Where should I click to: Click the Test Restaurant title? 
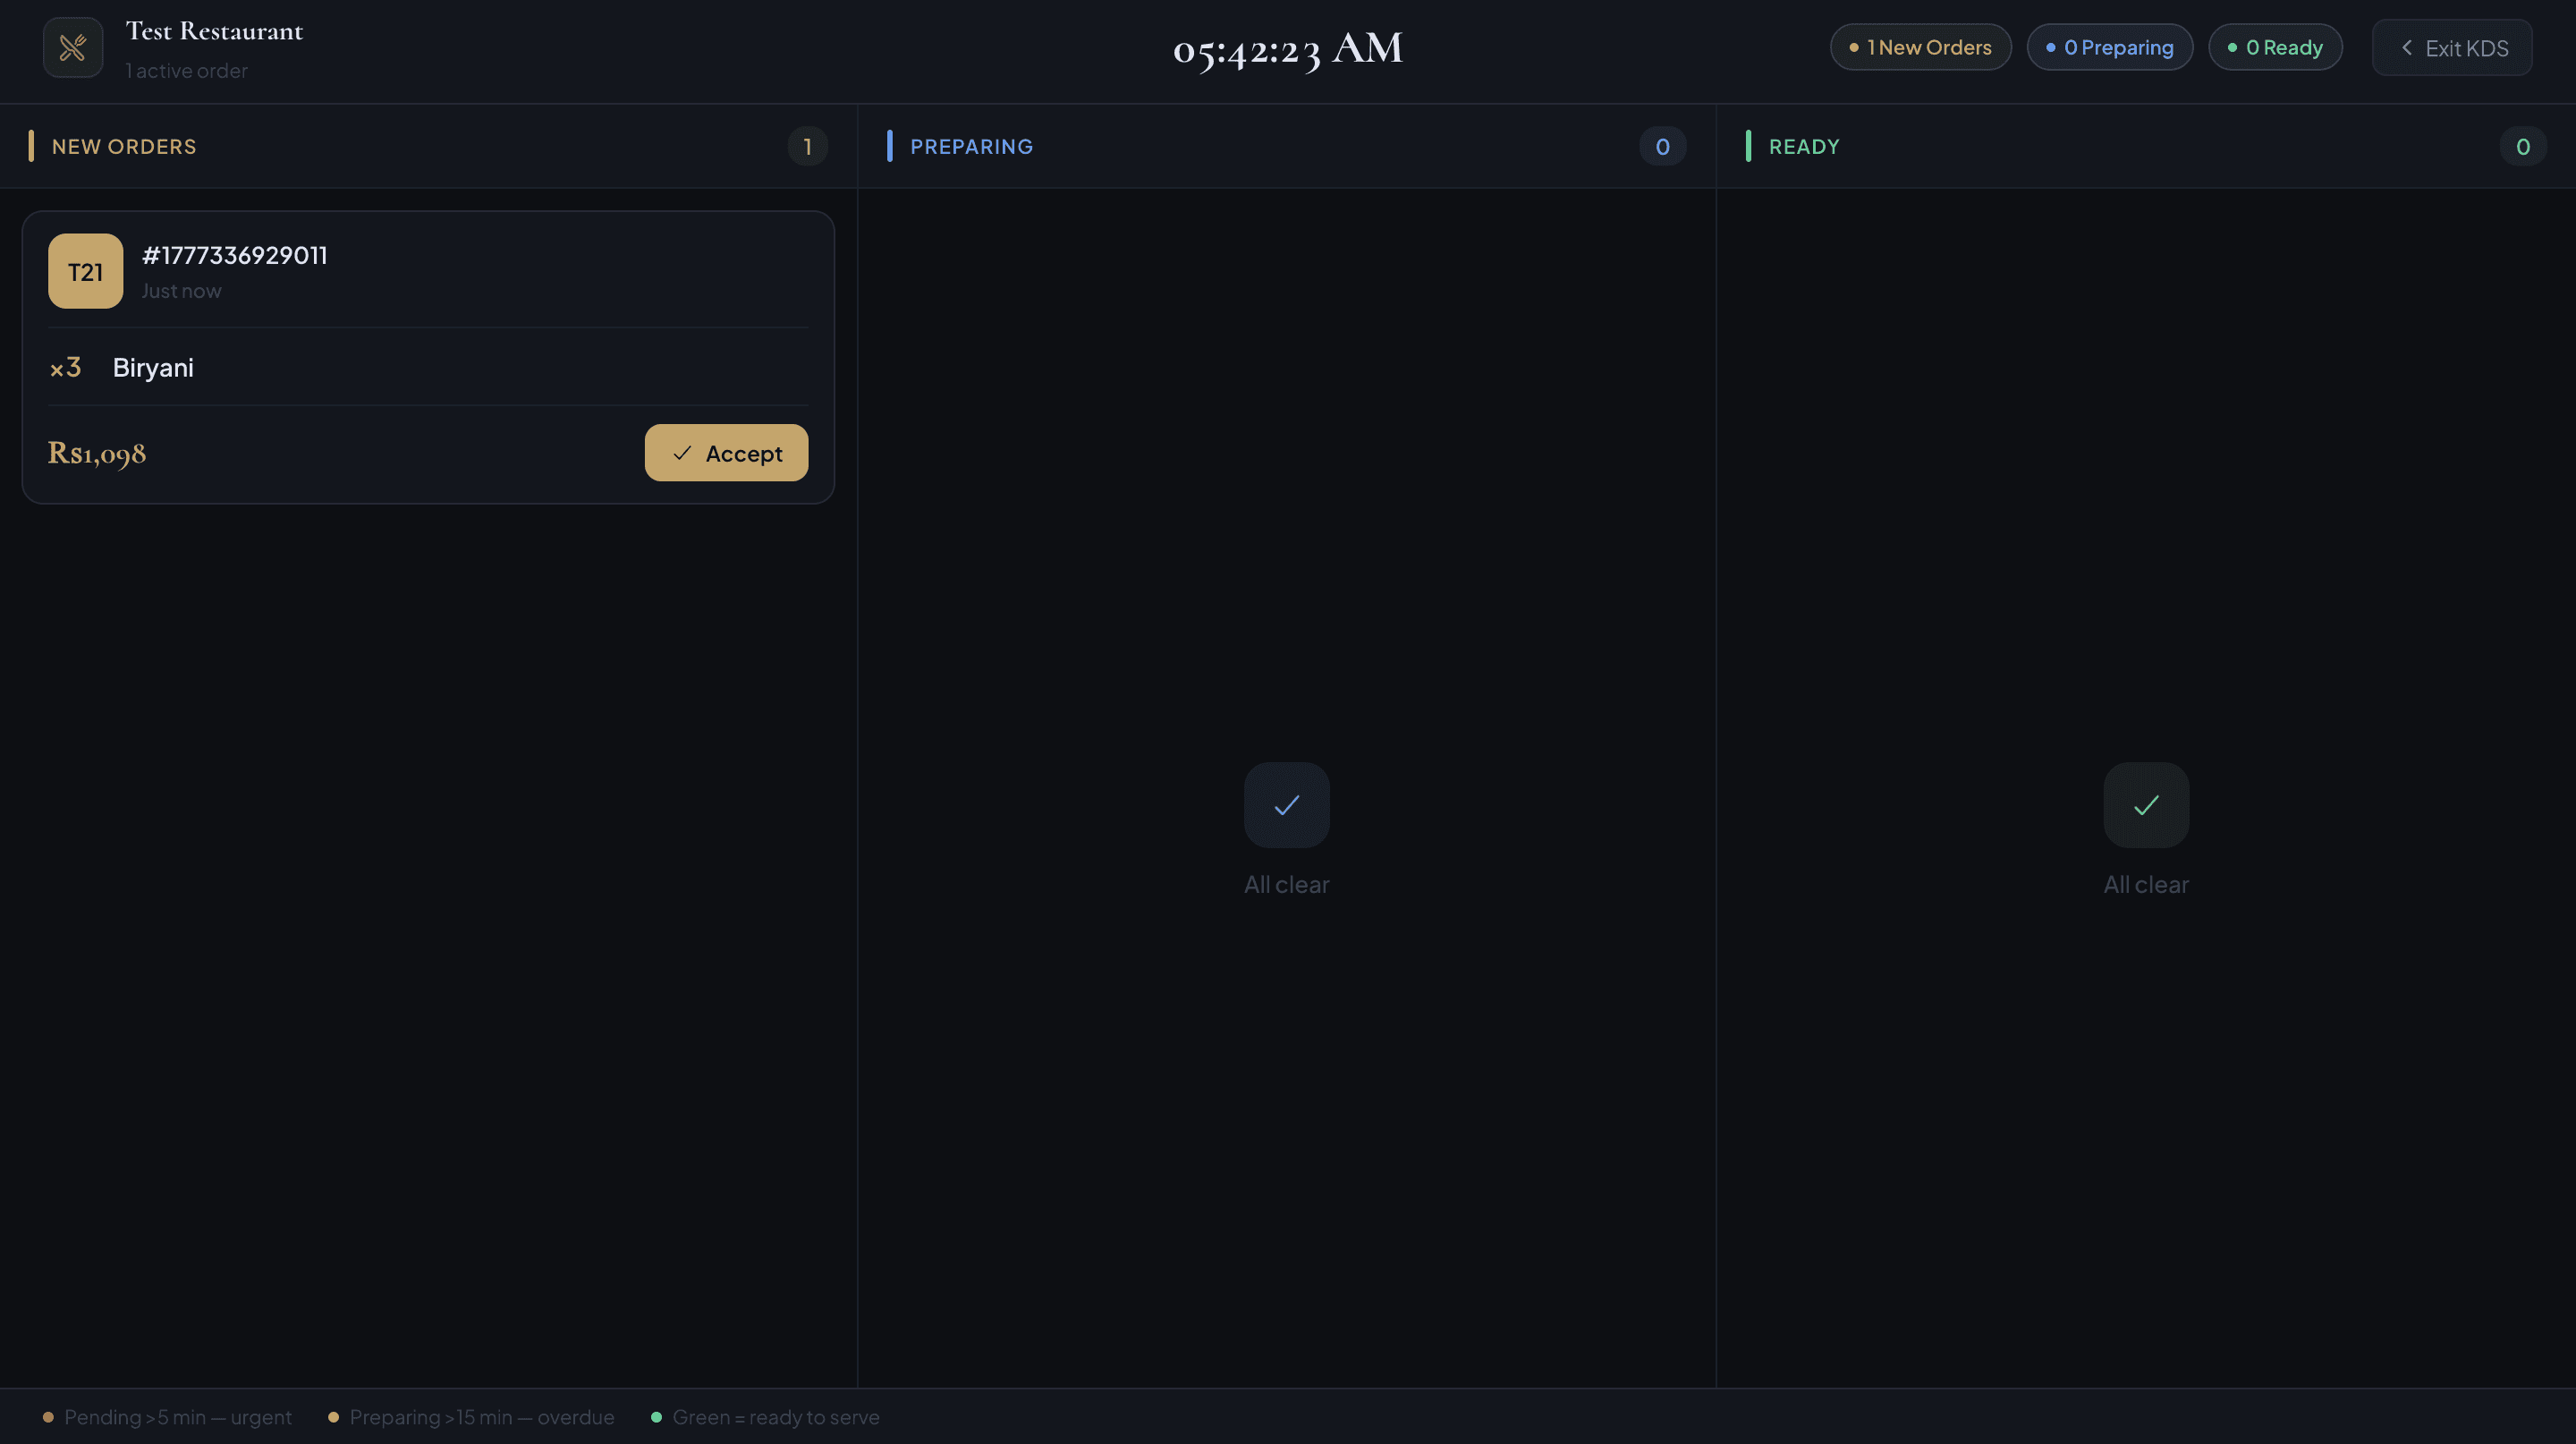click(x=214, y=31)
